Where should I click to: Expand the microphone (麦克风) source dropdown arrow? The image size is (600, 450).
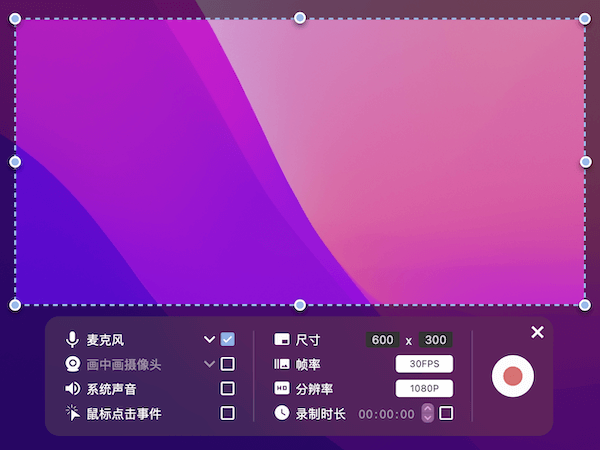pos(209,340)
